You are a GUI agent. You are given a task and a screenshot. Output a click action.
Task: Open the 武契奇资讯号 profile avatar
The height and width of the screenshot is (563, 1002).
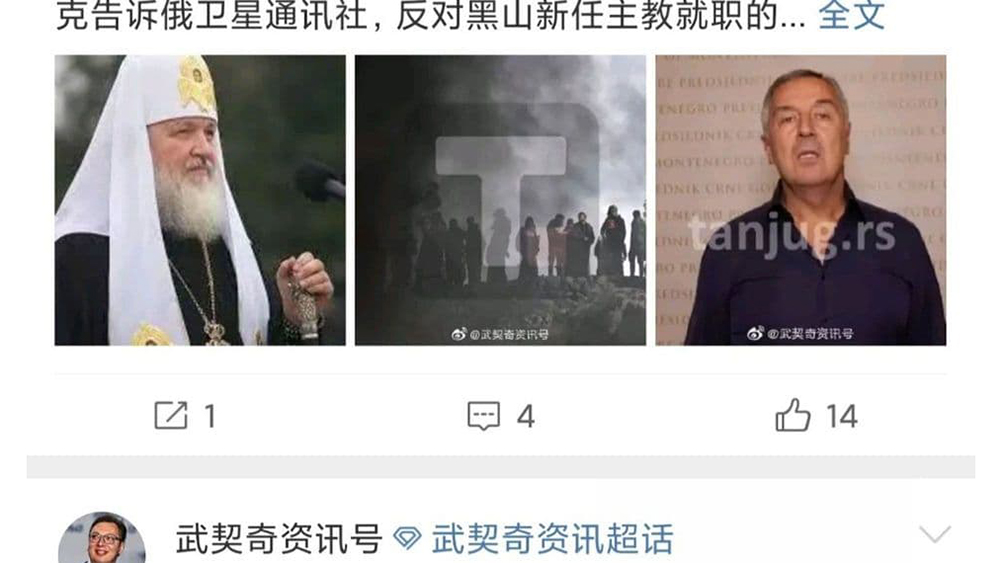[x=102, y=537]
